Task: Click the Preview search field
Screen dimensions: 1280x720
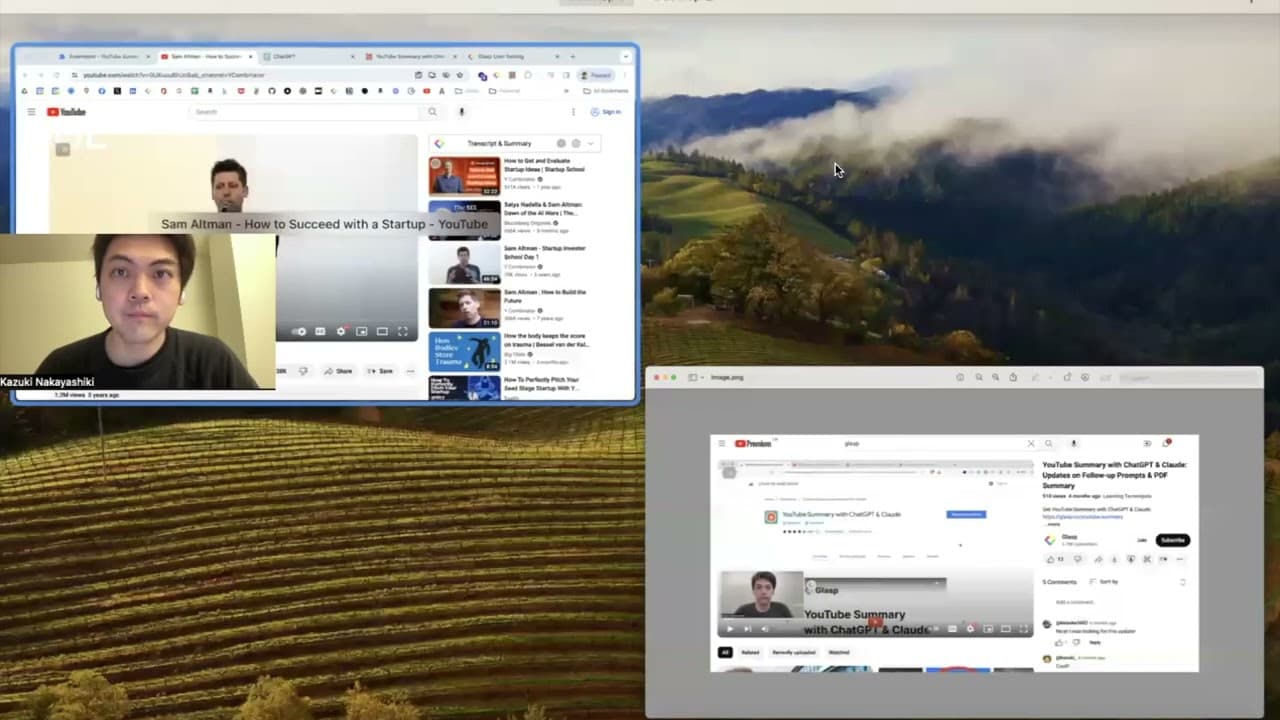Action: pyautogui.click(x=1190, y=377)
